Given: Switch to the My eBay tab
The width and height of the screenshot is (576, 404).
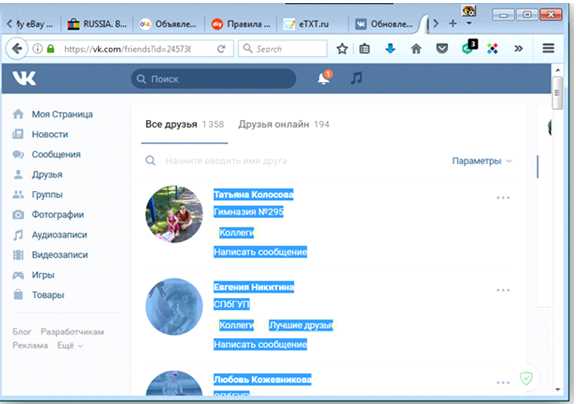Looking at the screenshot, I should coord(34,24).
